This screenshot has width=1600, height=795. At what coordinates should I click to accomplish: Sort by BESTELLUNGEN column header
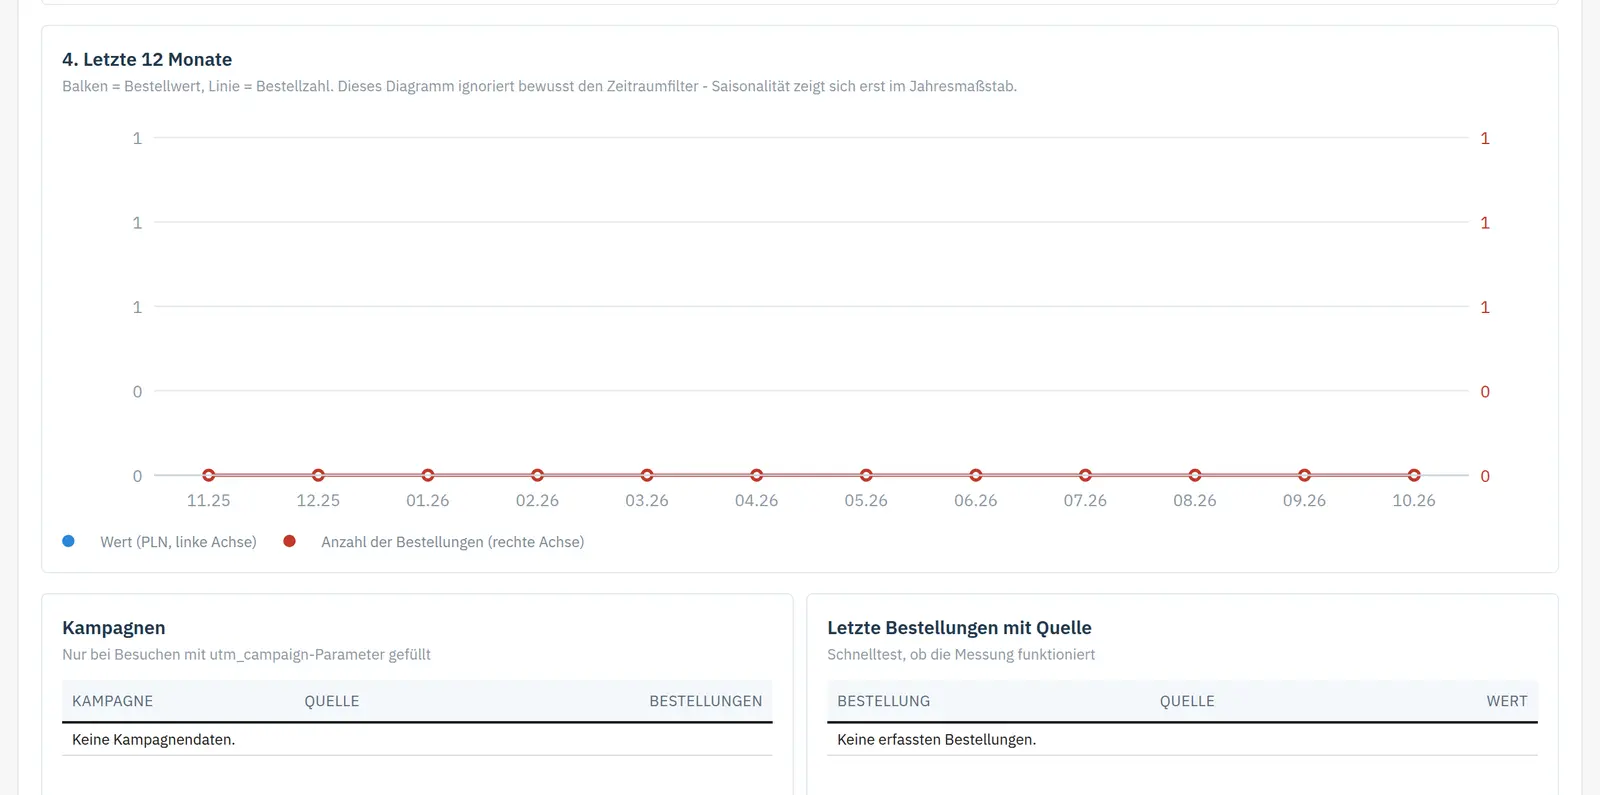pyautogui.click(x=705, y=701)
